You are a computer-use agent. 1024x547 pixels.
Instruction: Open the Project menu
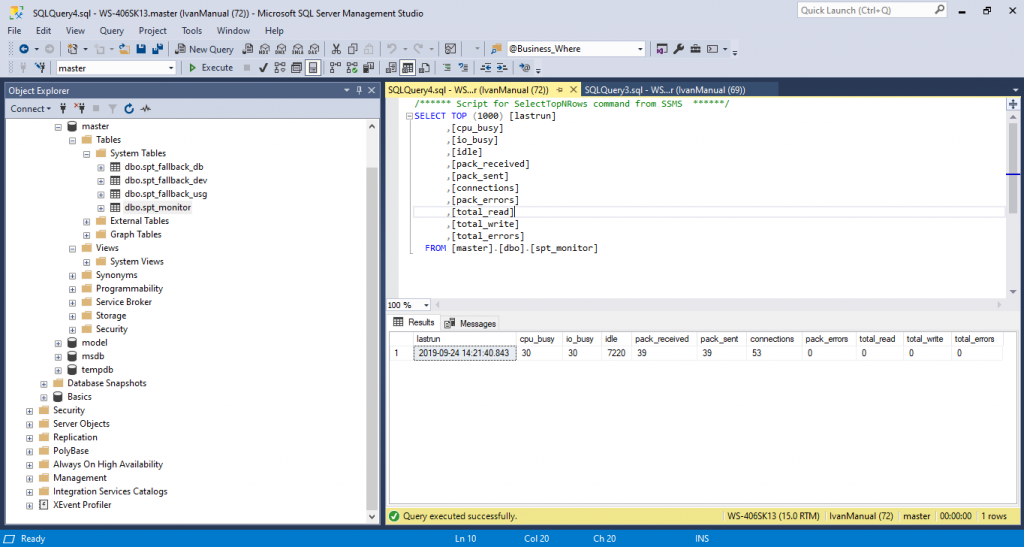[x=152, y=31]
